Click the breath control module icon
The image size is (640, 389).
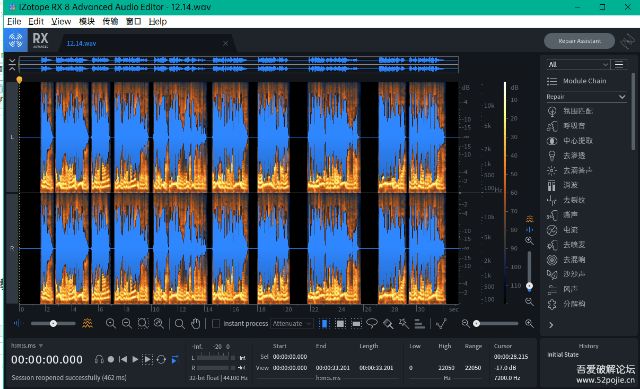[x=552, y=126]
